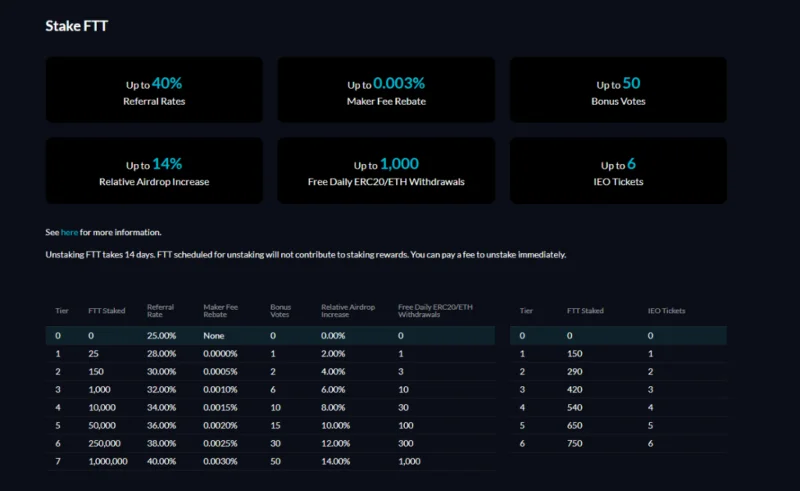Select the 8.00% airdrop increase cell
Viewport: 800px width, 491px height.
[x=333, y=407]
